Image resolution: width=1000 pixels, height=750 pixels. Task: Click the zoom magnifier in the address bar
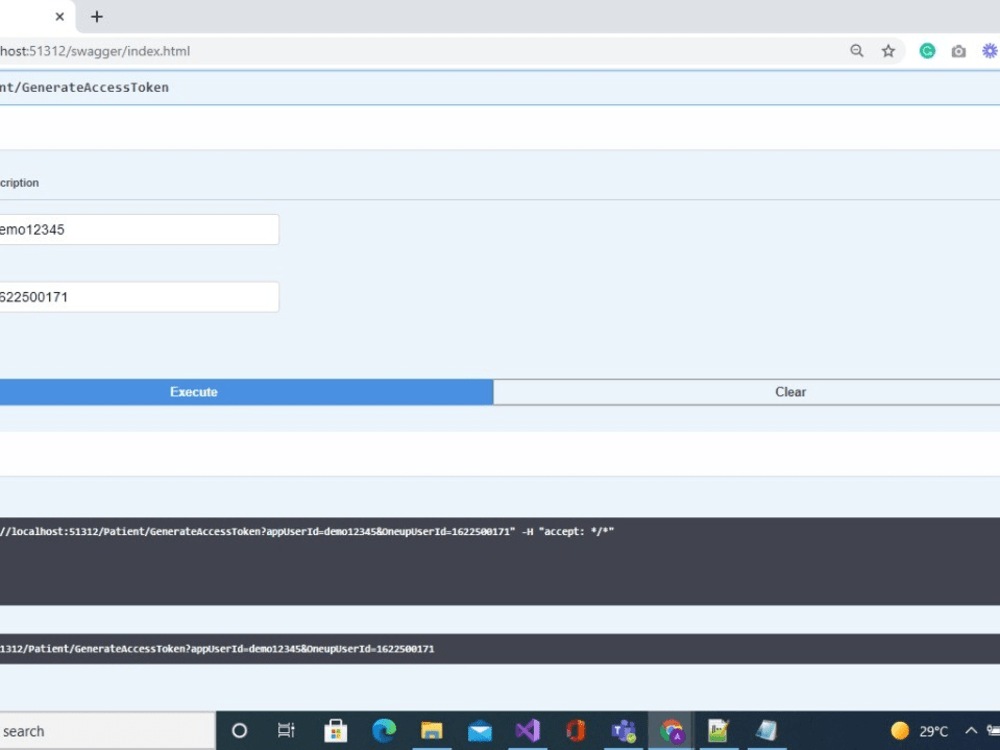(857, 50)
